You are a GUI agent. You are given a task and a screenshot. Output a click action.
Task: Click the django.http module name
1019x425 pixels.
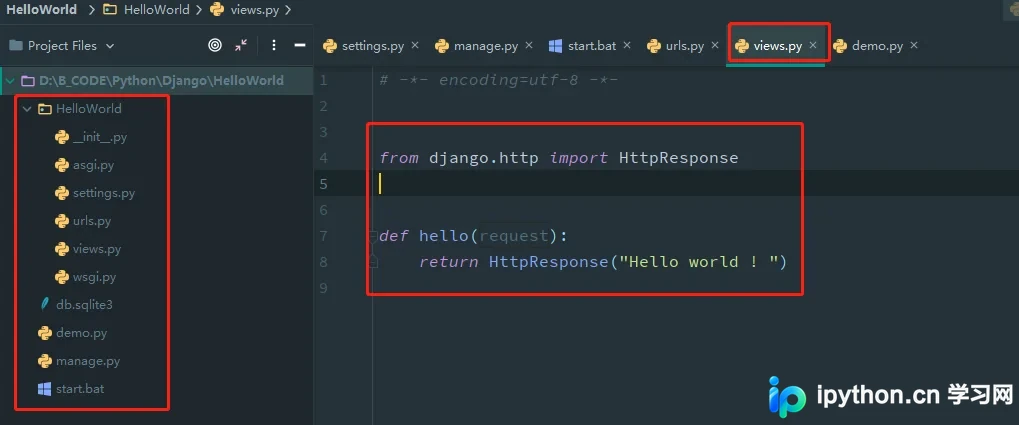pyautogui.click(x=484, y=158)
